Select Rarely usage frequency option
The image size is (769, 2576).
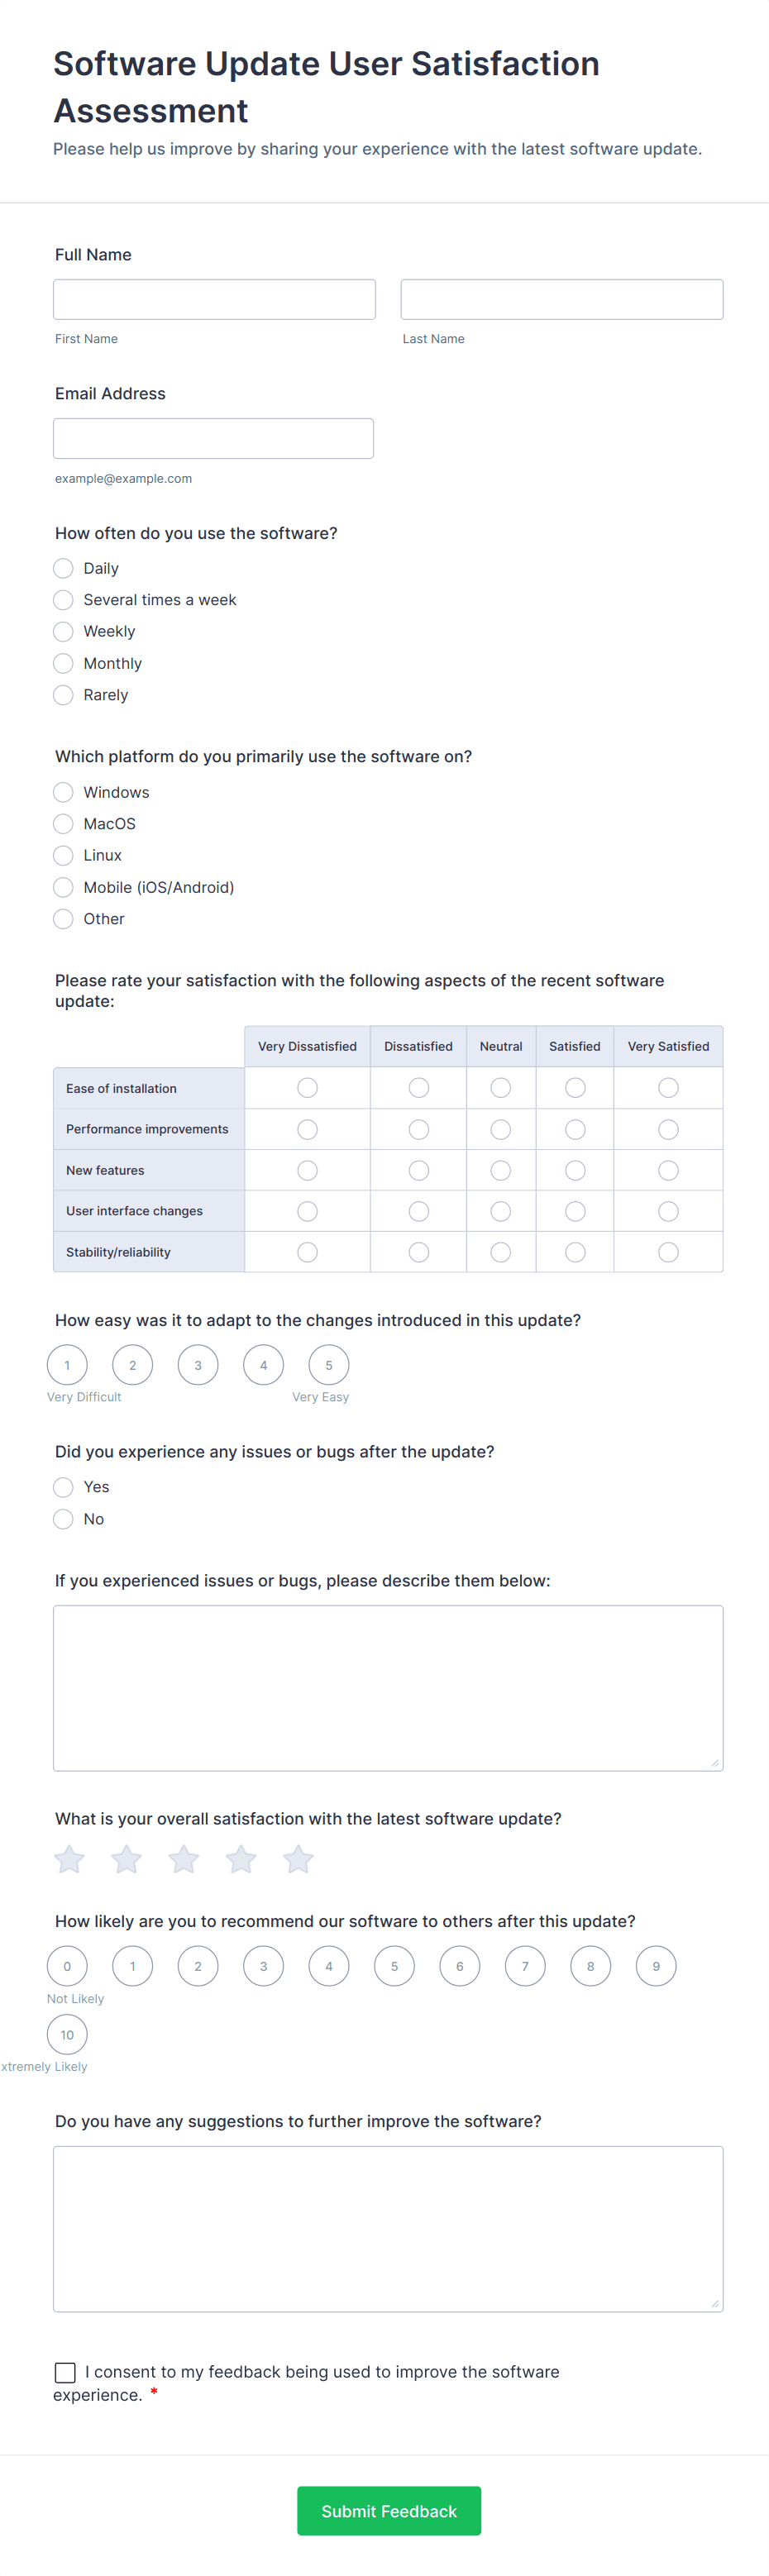coord(64,695)
